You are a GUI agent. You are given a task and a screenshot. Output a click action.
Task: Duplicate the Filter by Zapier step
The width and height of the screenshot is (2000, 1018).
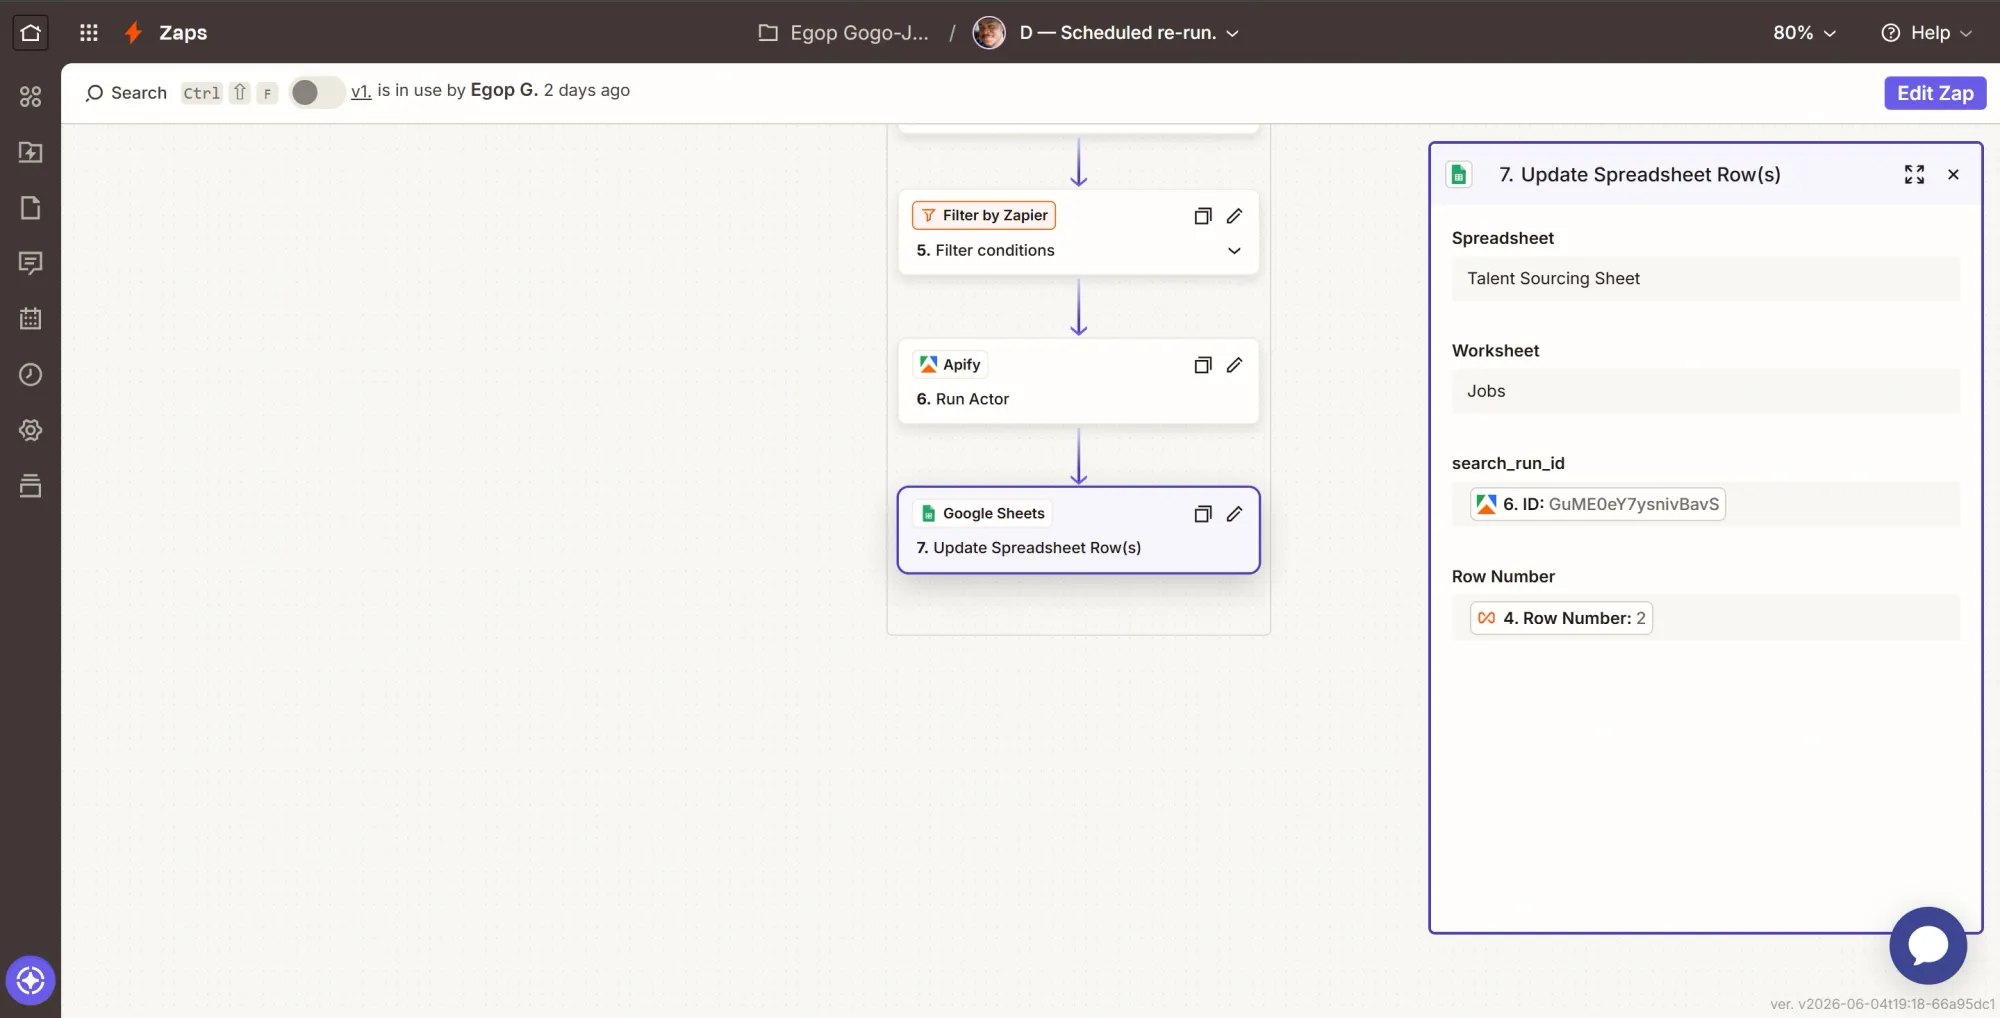(x=1203, y=216)
